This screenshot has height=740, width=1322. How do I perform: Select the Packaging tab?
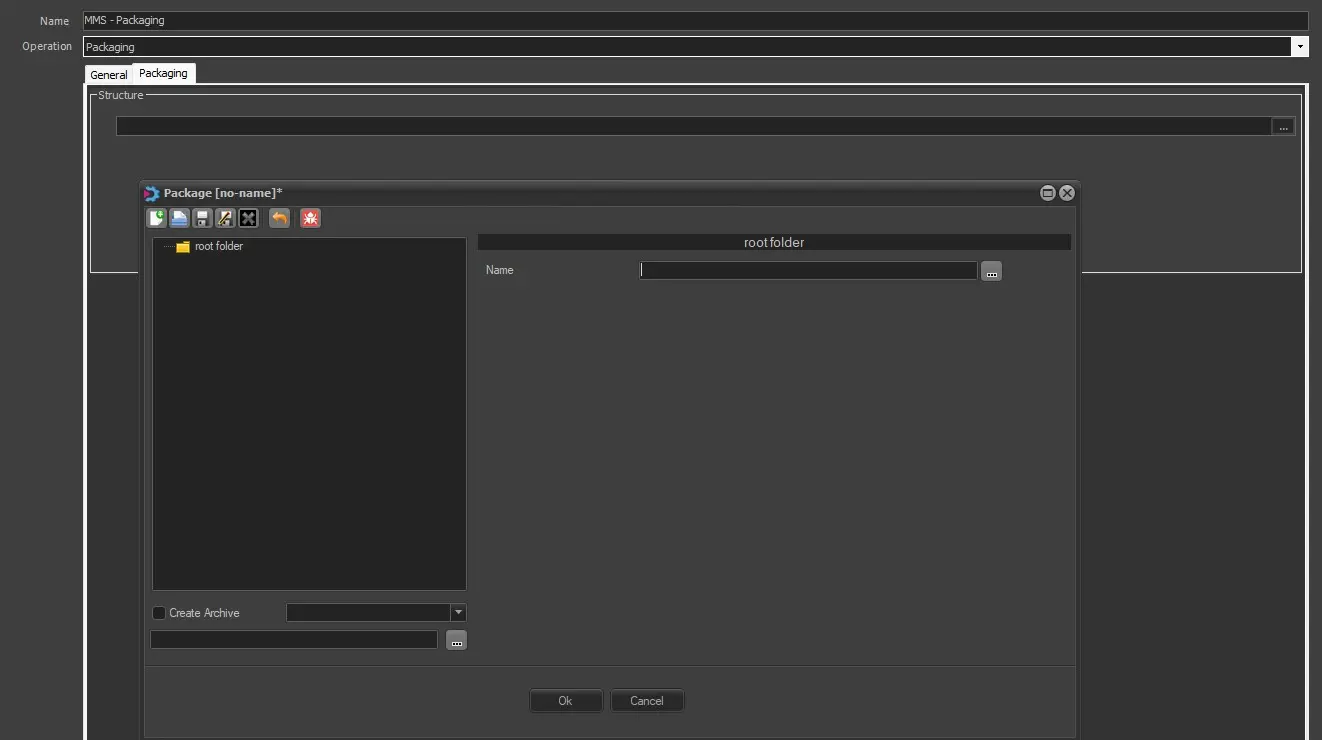click(x=163, y=73)
